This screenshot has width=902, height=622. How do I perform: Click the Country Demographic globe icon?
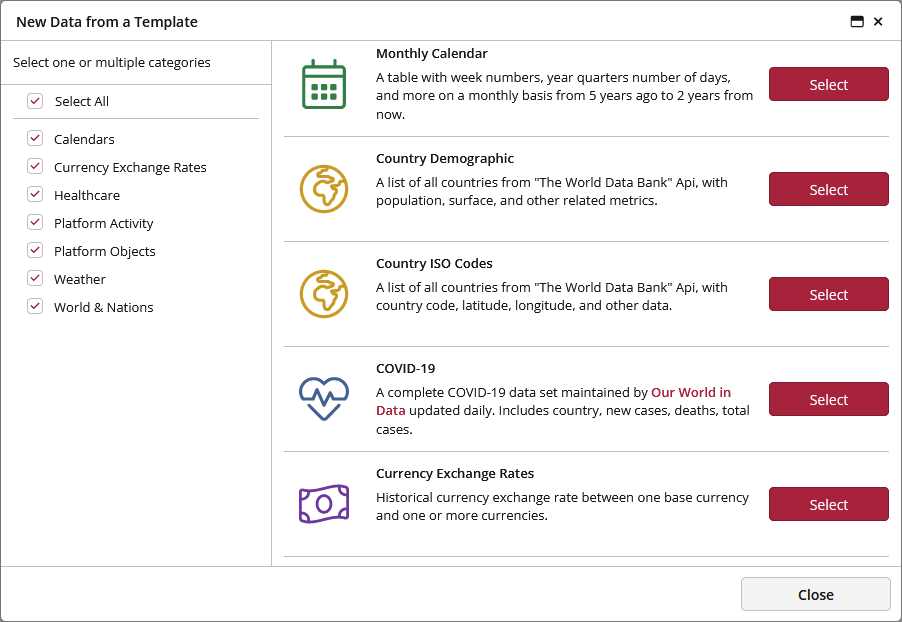(x=324, y=189)
